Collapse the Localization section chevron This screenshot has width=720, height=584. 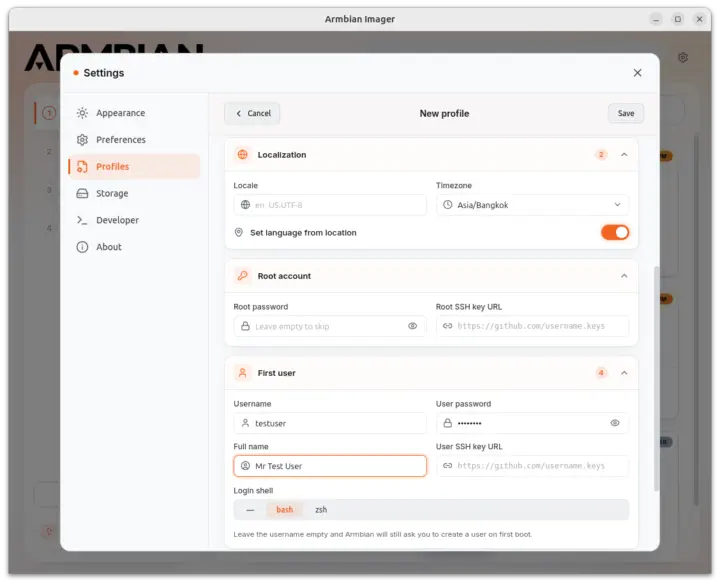pyautogui.click(x=624, y=155)
